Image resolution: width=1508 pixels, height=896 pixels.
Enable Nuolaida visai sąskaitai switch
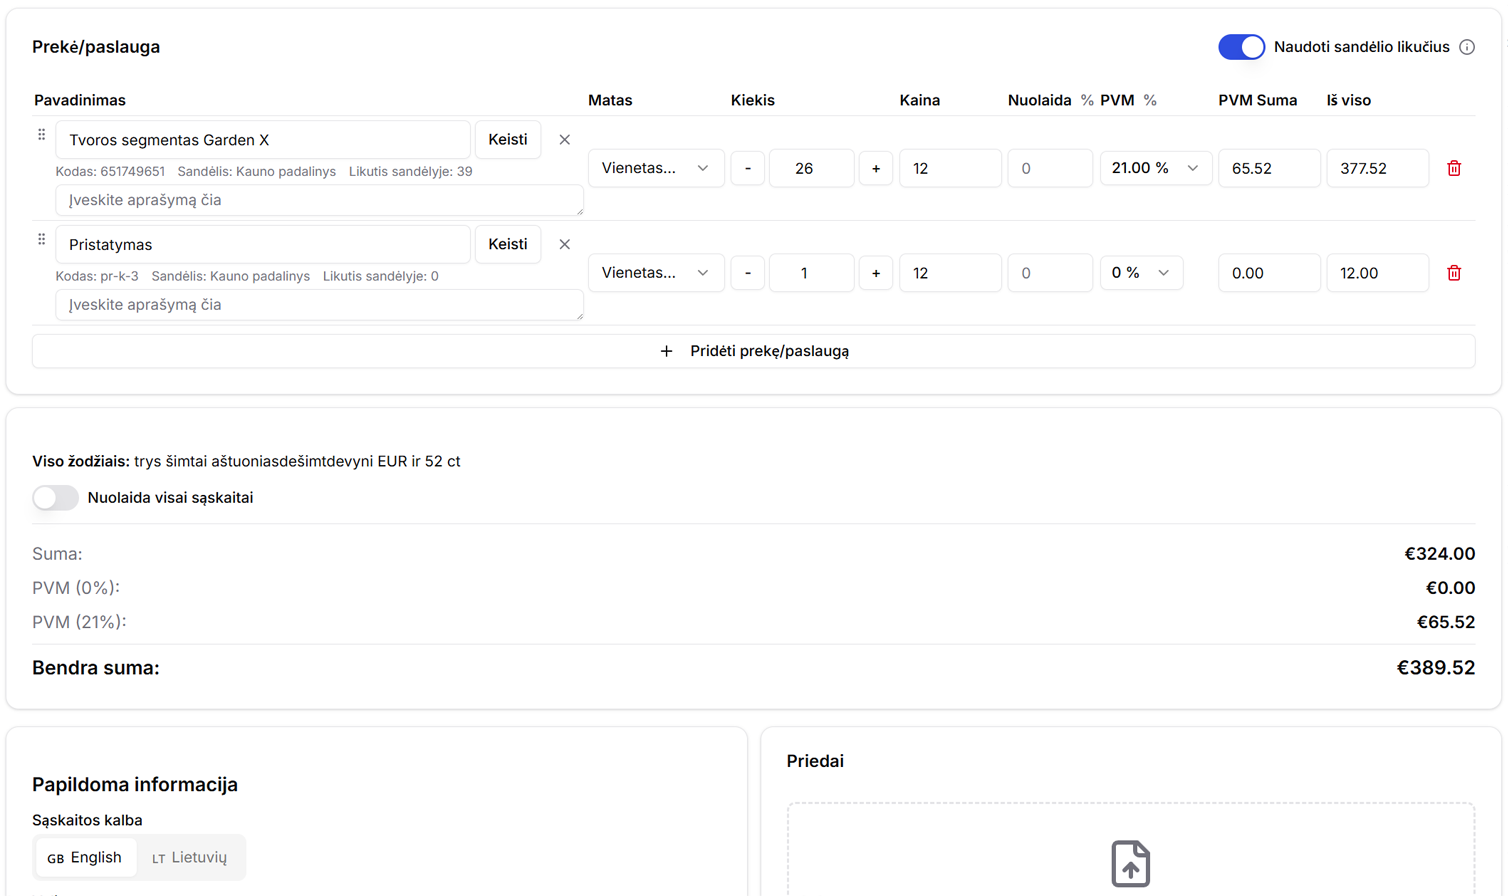coord(55,498)
